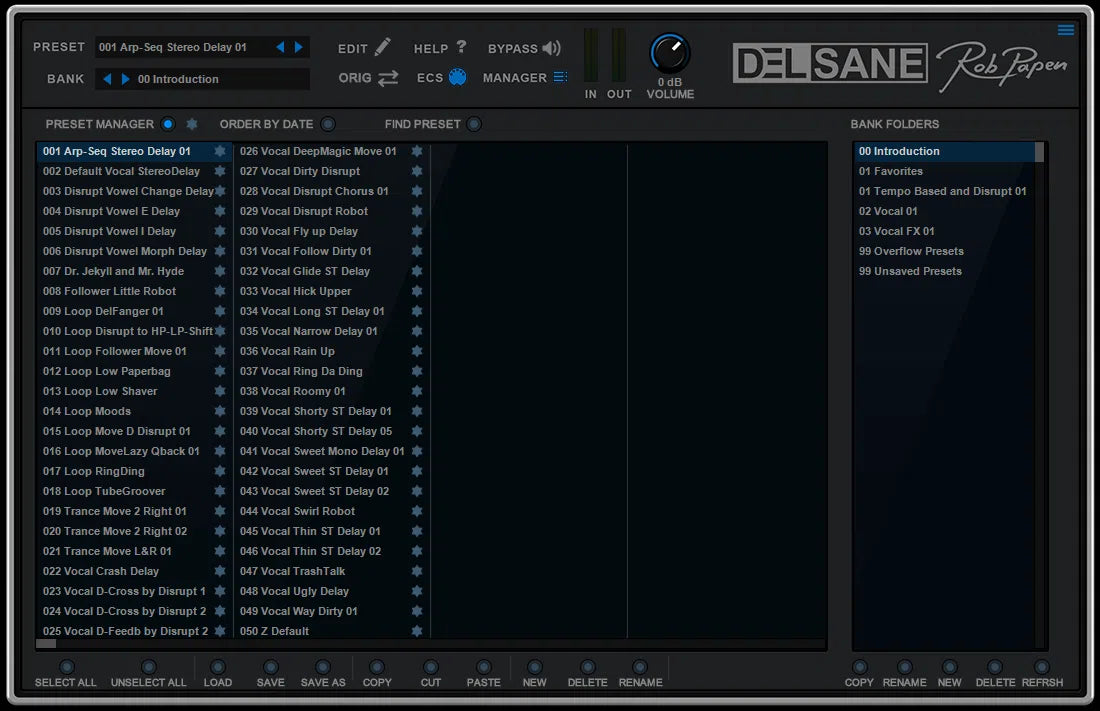The height and width of the screenshot is (711, 1100).
Task: Open the hamburger menu in the top-right corner
Action: 1066,30
